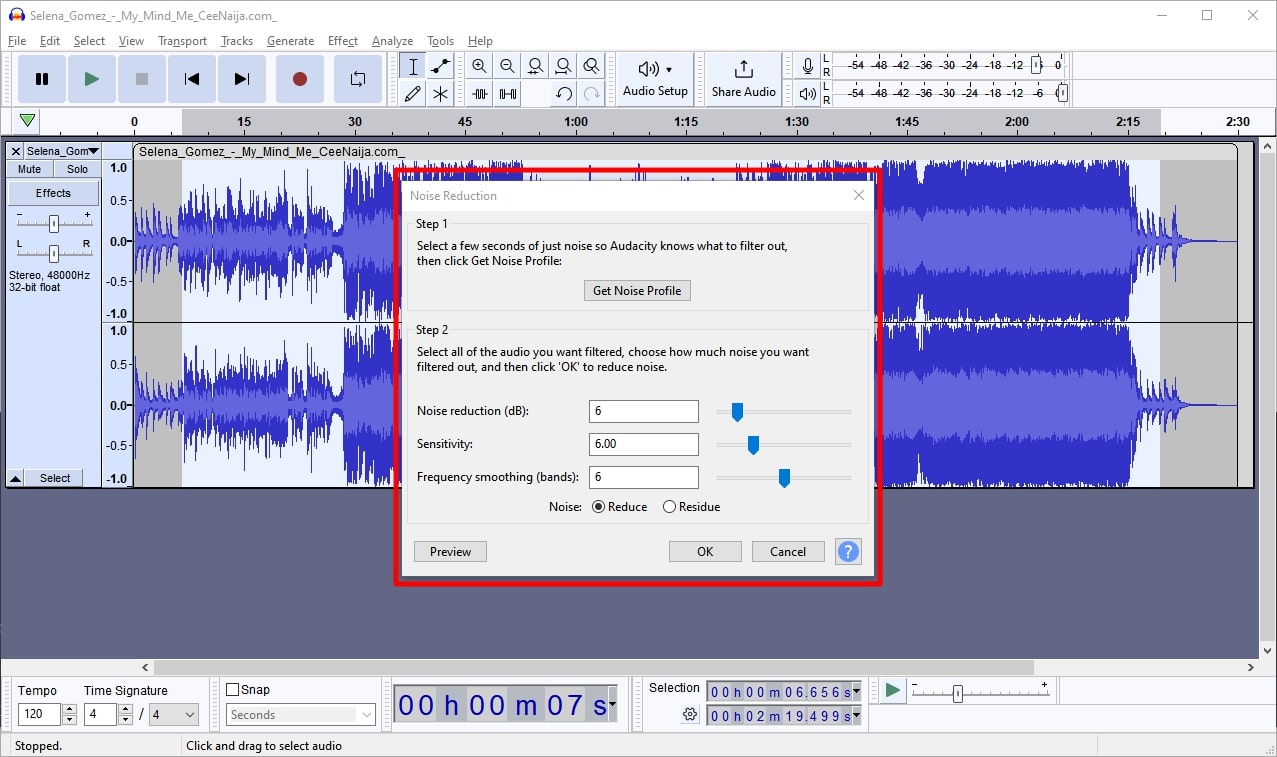Click the Sensitivity value field
The width and height of the screenshot is (1277, 757).
[644, 444]
